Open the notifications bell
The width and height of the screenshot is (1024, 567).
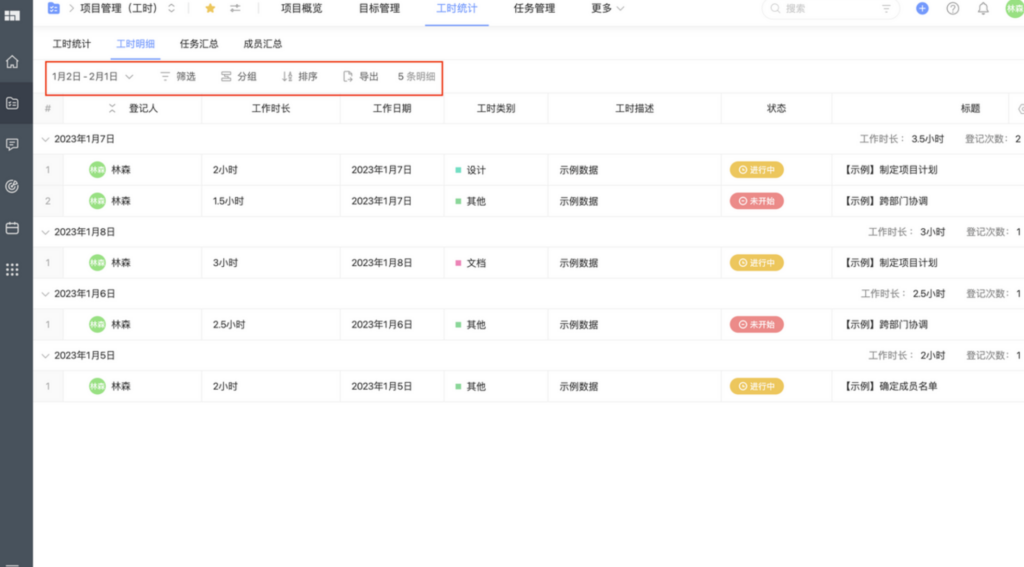pyautogui.click(x=983, y=8)
